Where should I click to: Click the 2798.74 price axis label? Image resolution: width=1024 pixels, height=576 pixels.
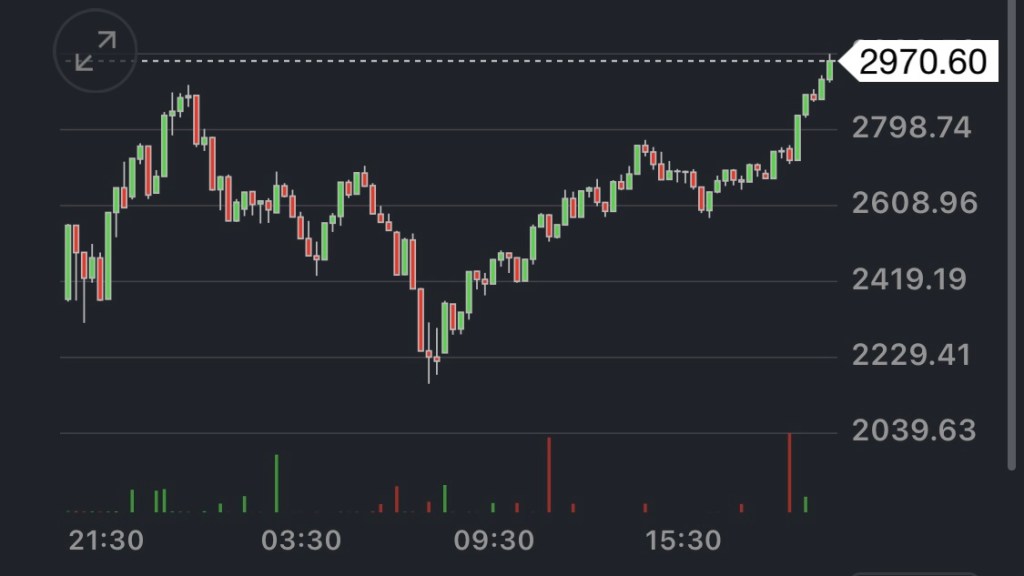click(x=911, y=128)
